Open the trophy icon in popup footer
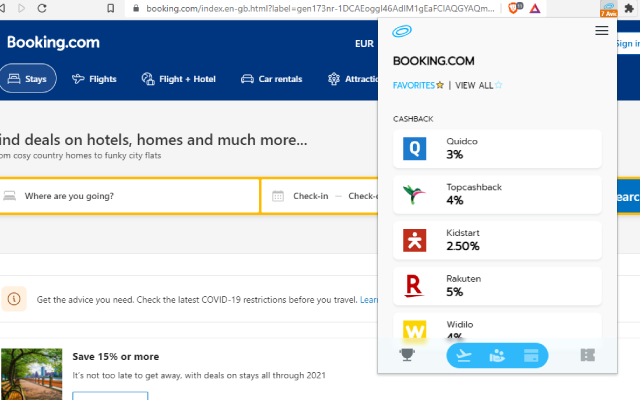 407,355
